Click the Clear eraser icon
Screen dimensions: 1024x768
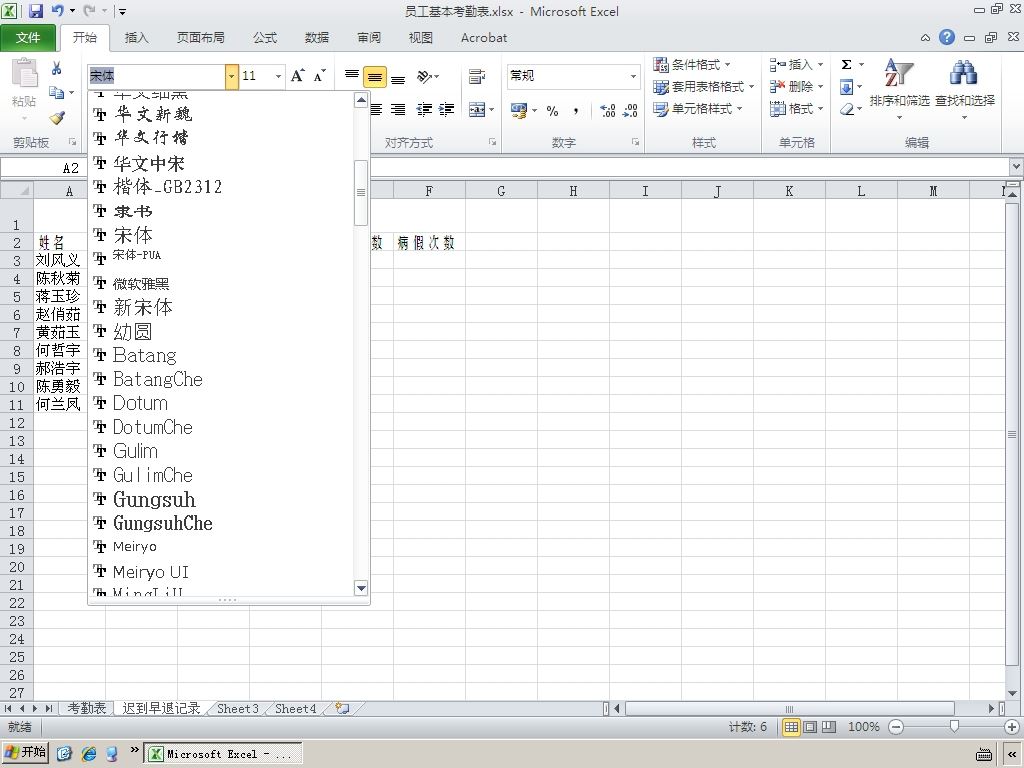point(847,108)
